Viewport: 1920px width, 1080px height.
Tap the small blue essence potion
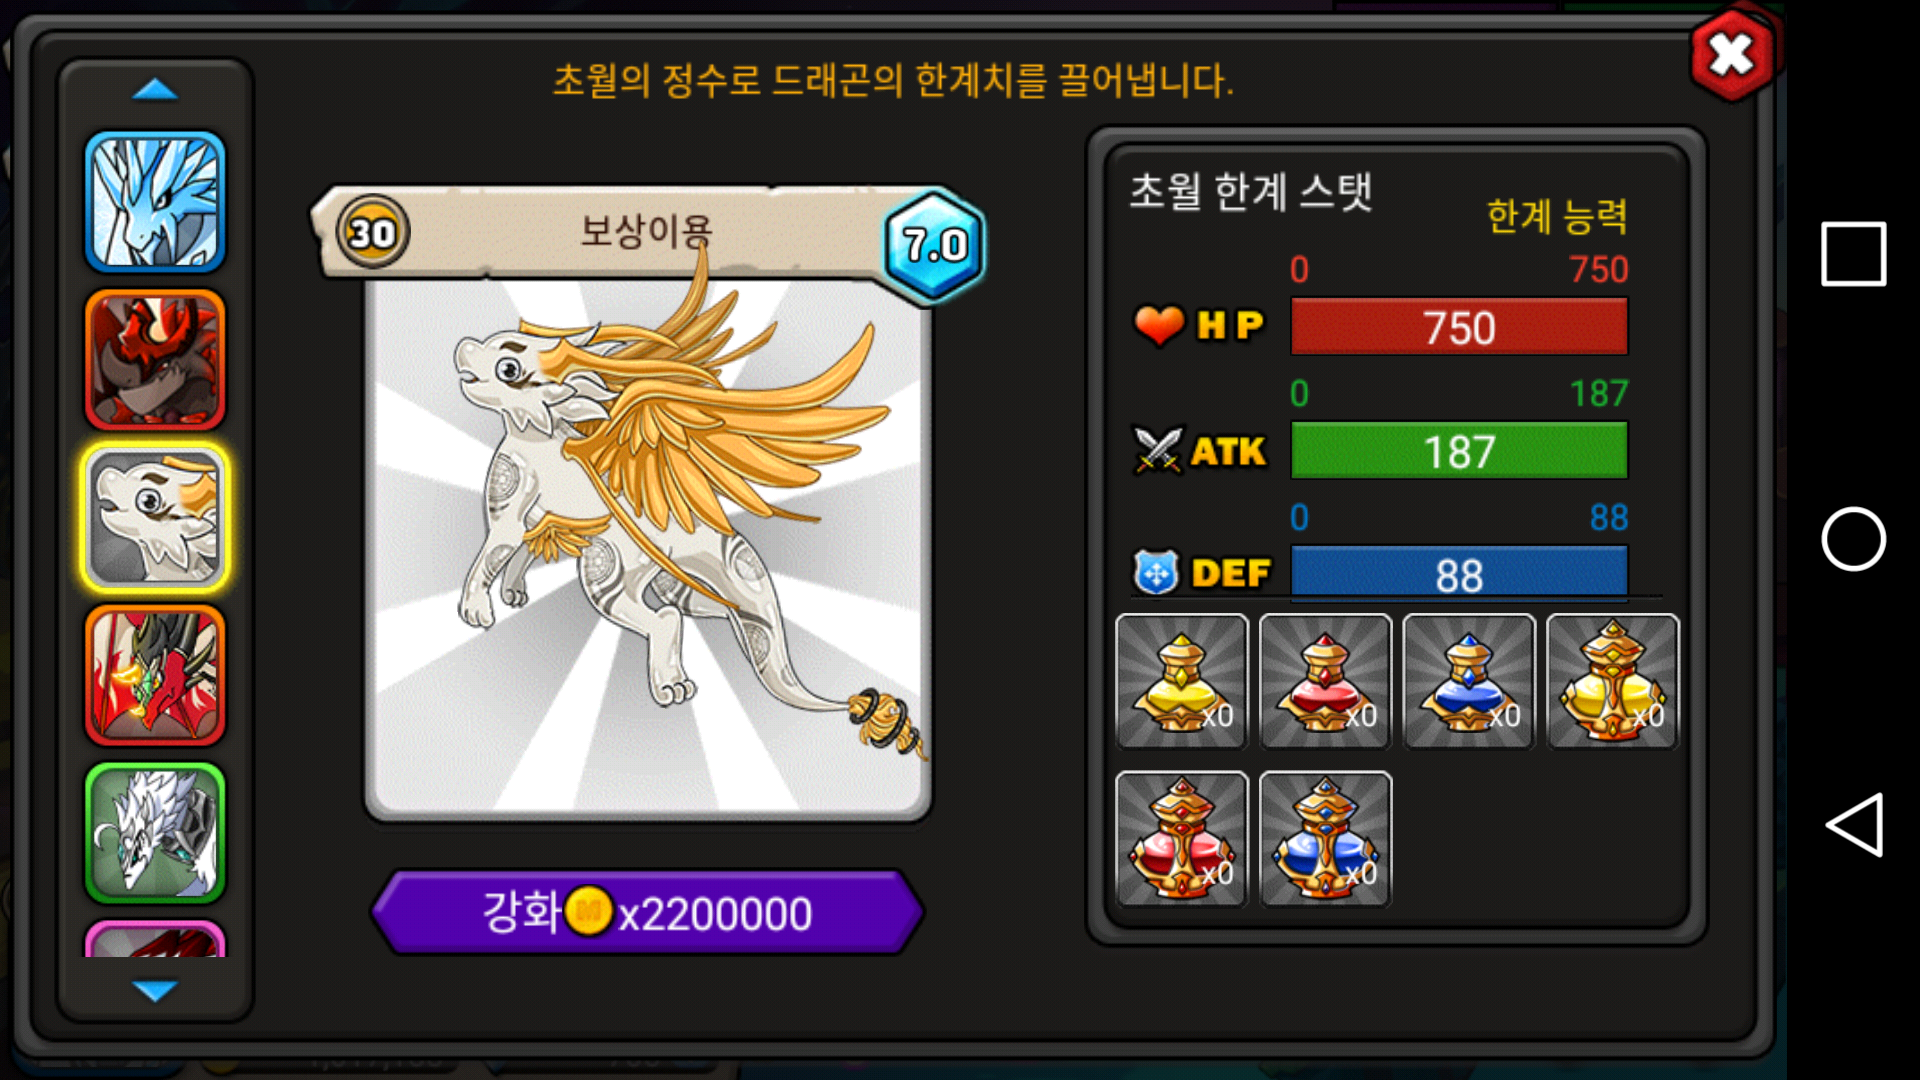pos(1469,681)
